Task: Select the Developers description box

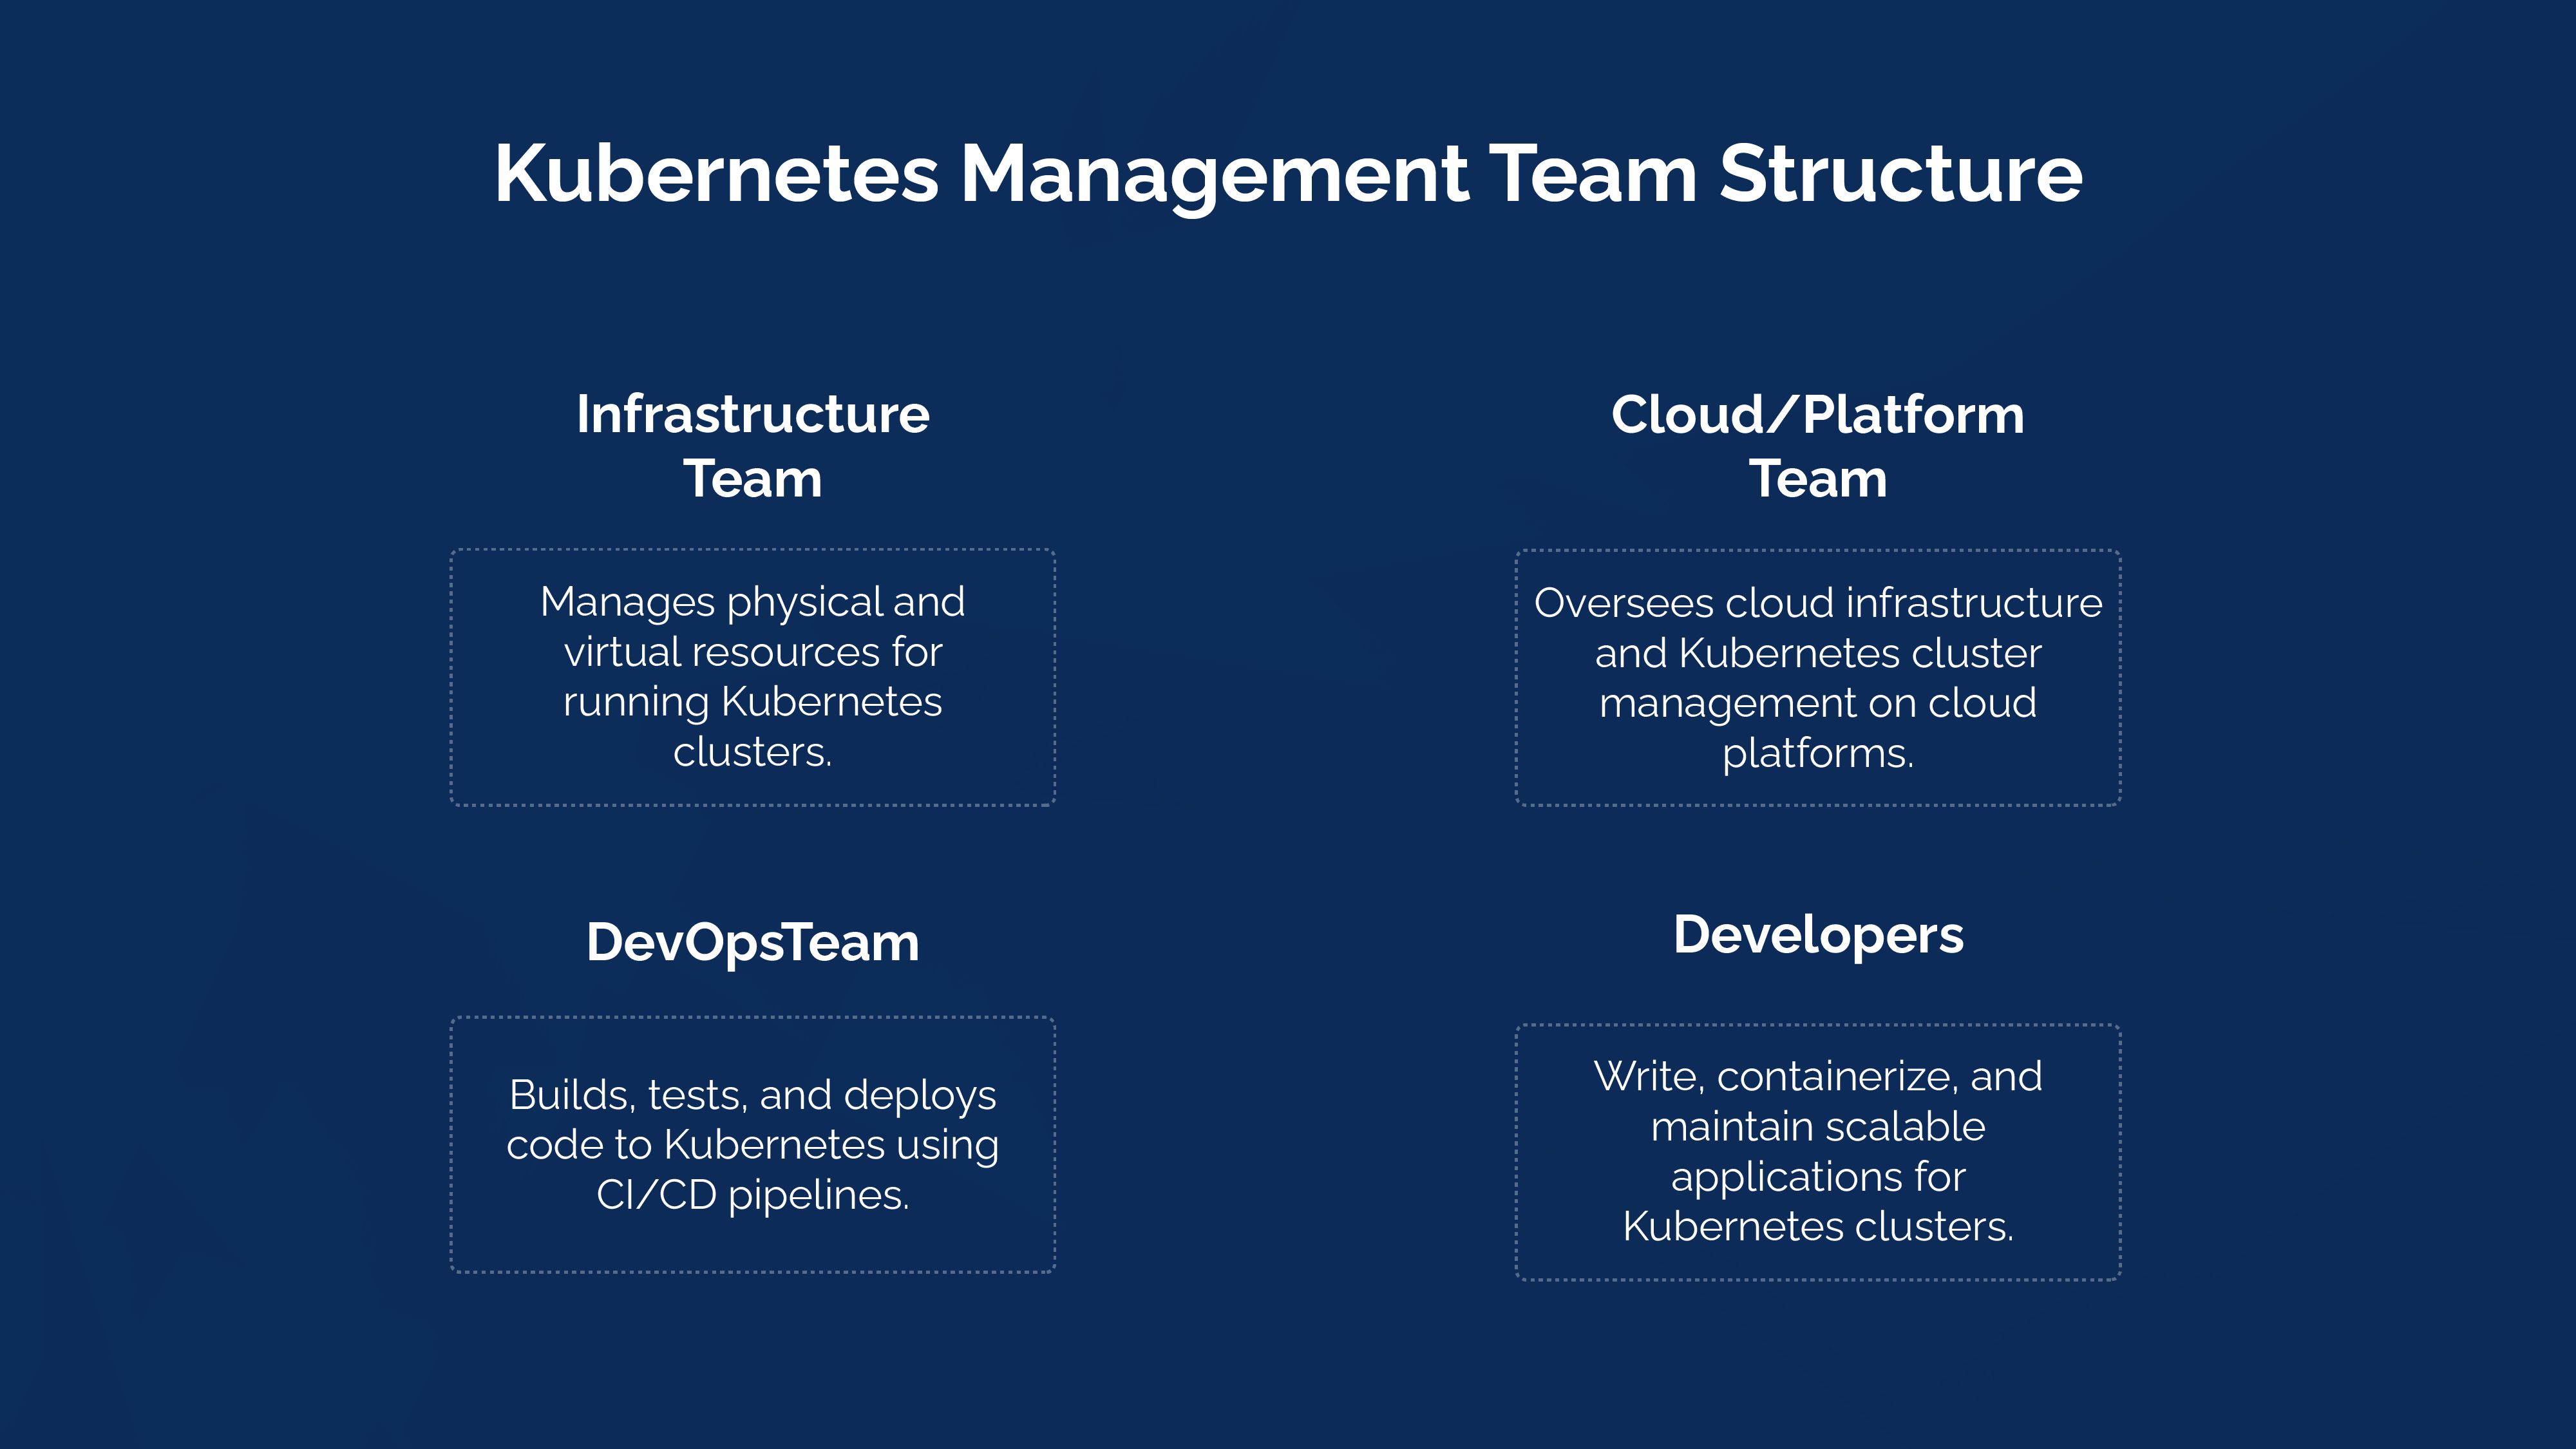Action: coord(1817,1150)
